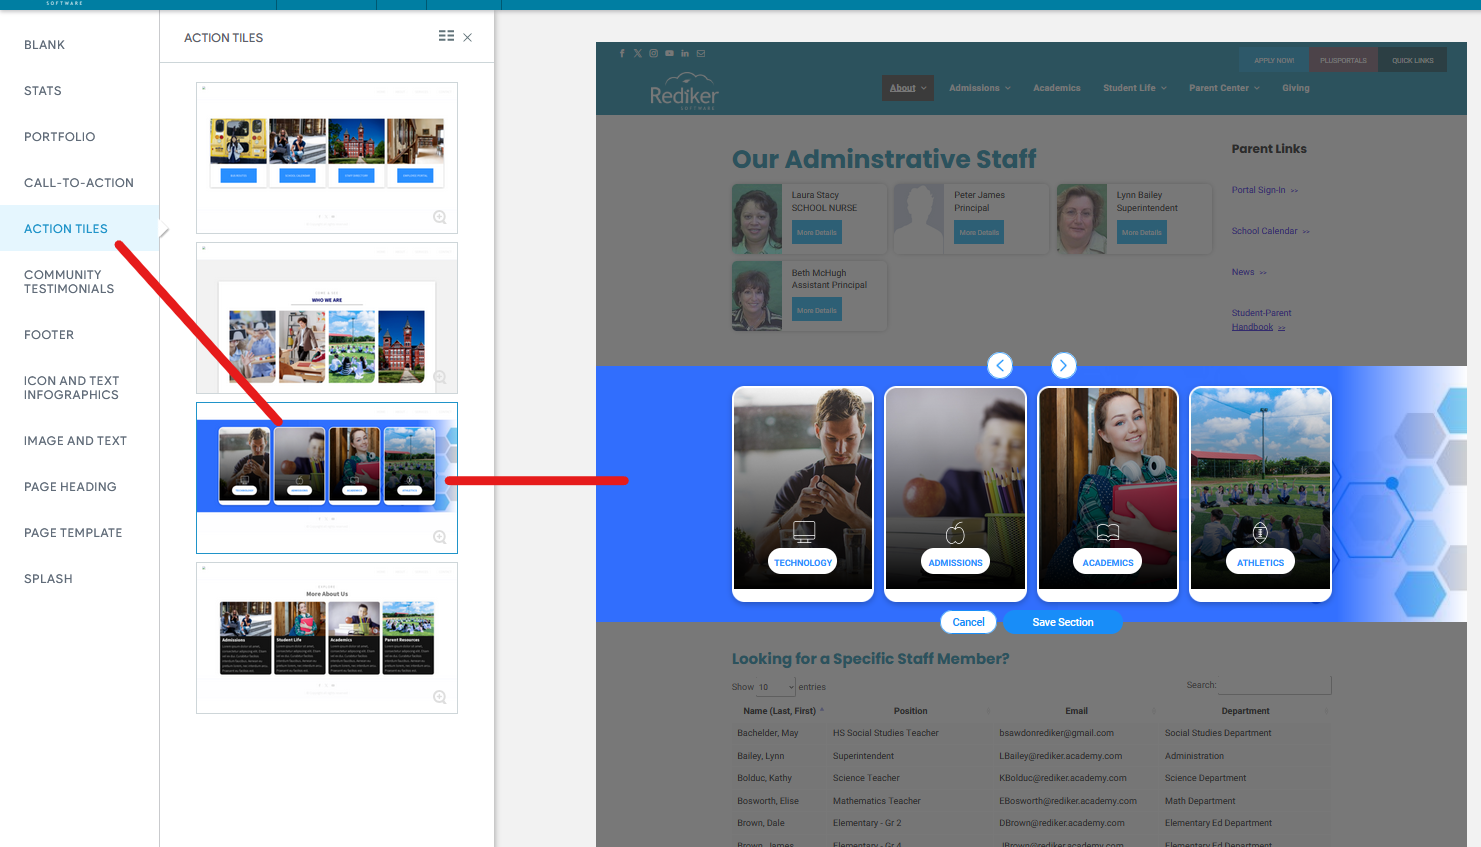Select the STATS section category
The height and width of the screenshot is (847, 1481).
[43, 91]
